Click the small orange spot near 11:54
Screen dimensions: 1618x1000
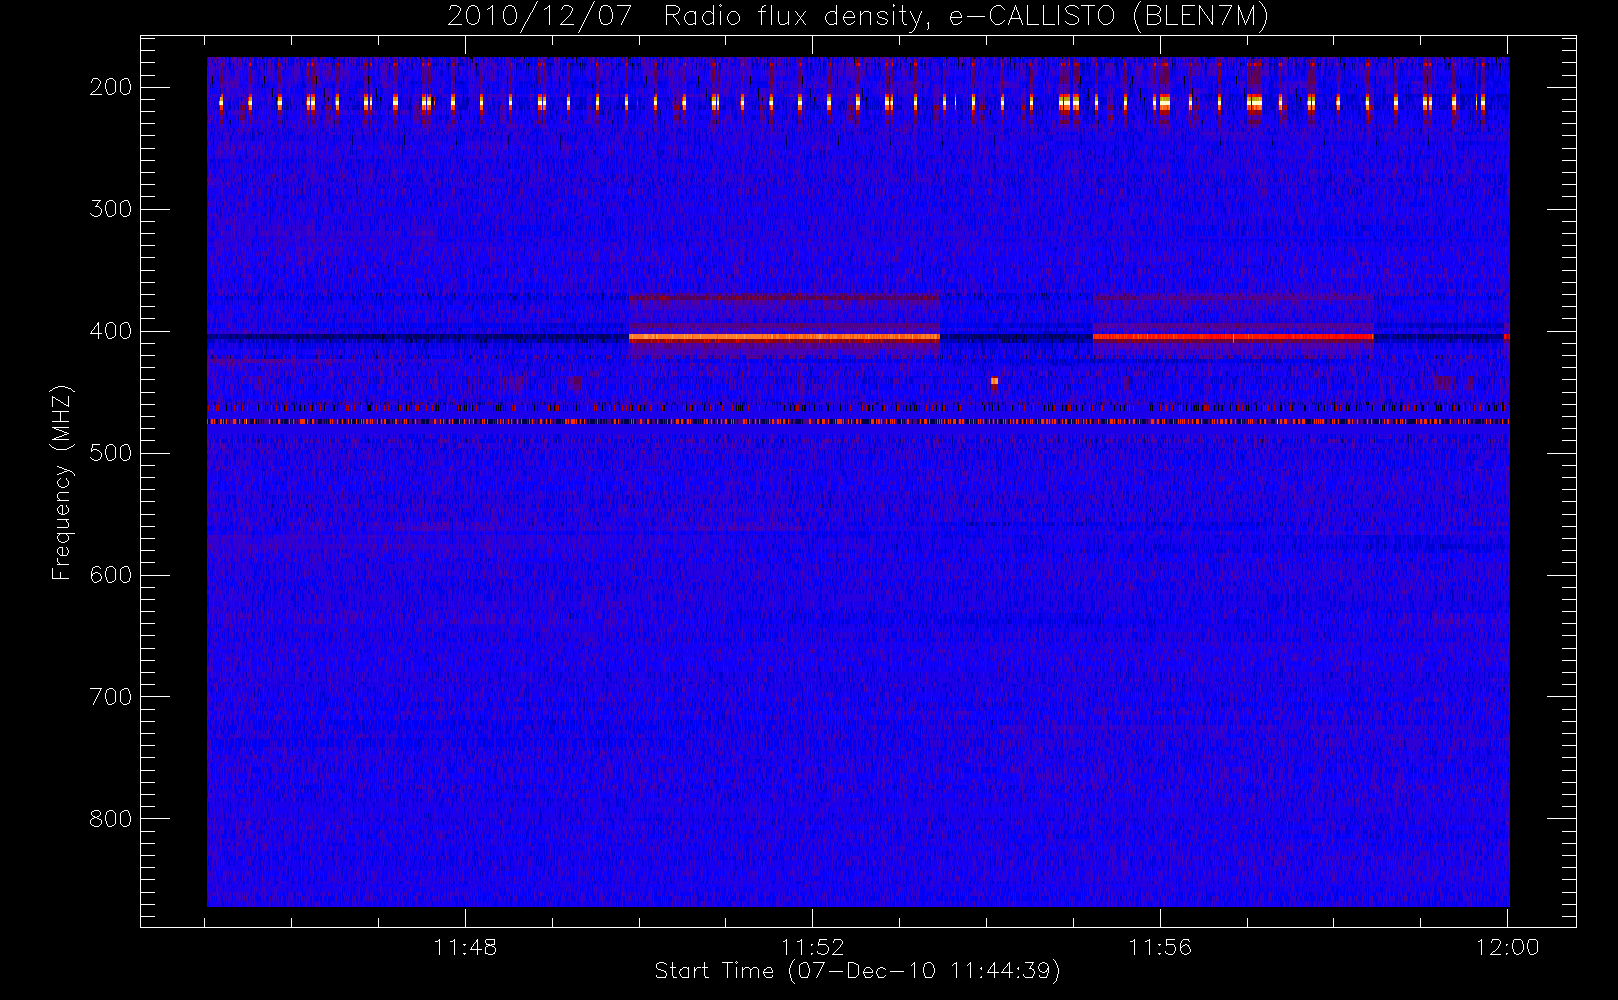tap(994, 381)
